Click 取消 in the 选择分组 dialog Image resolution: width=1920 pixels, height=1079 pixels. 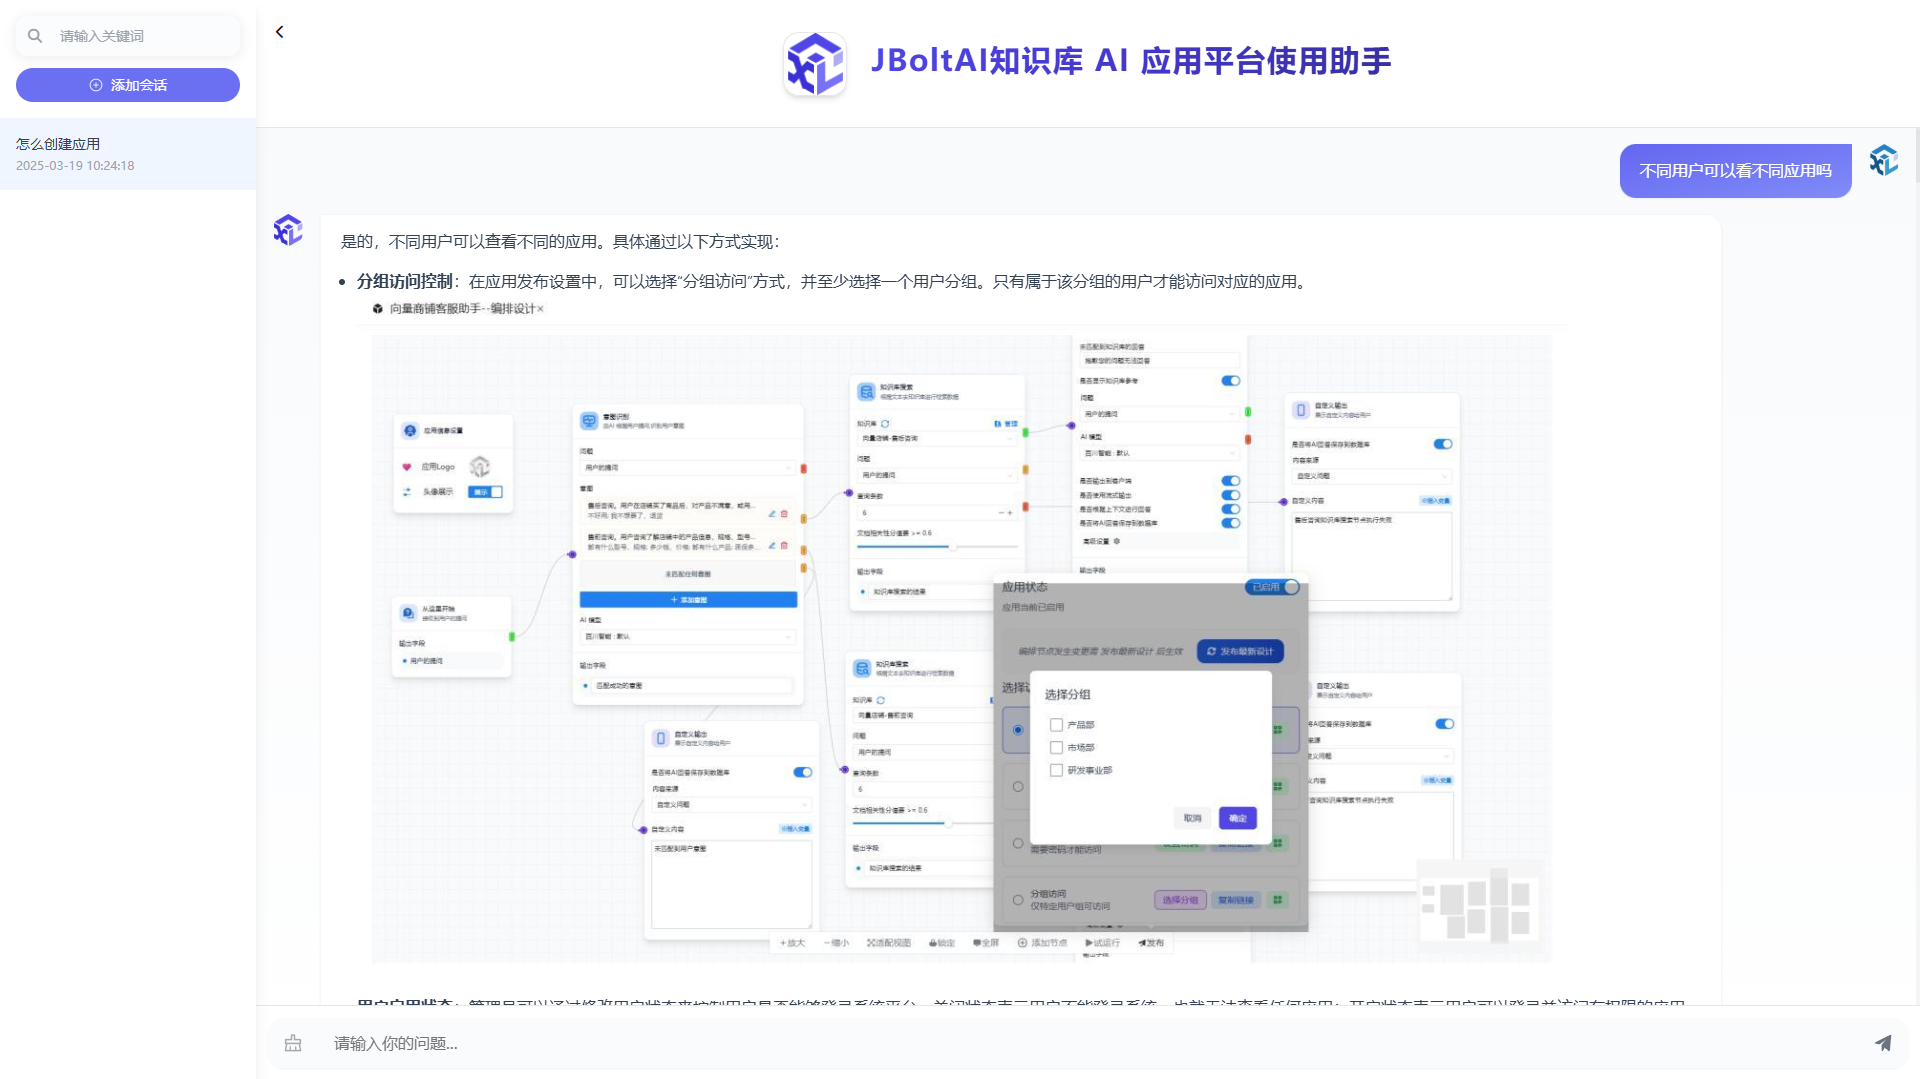tap(1192, 818)
